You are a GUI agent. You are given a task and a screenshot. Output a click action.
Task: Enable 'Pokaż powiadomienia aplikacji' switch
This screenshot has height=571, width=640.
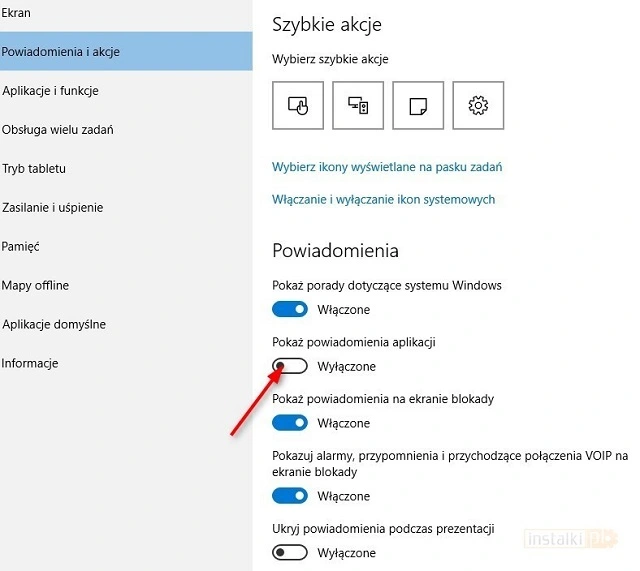coord(290,367)
